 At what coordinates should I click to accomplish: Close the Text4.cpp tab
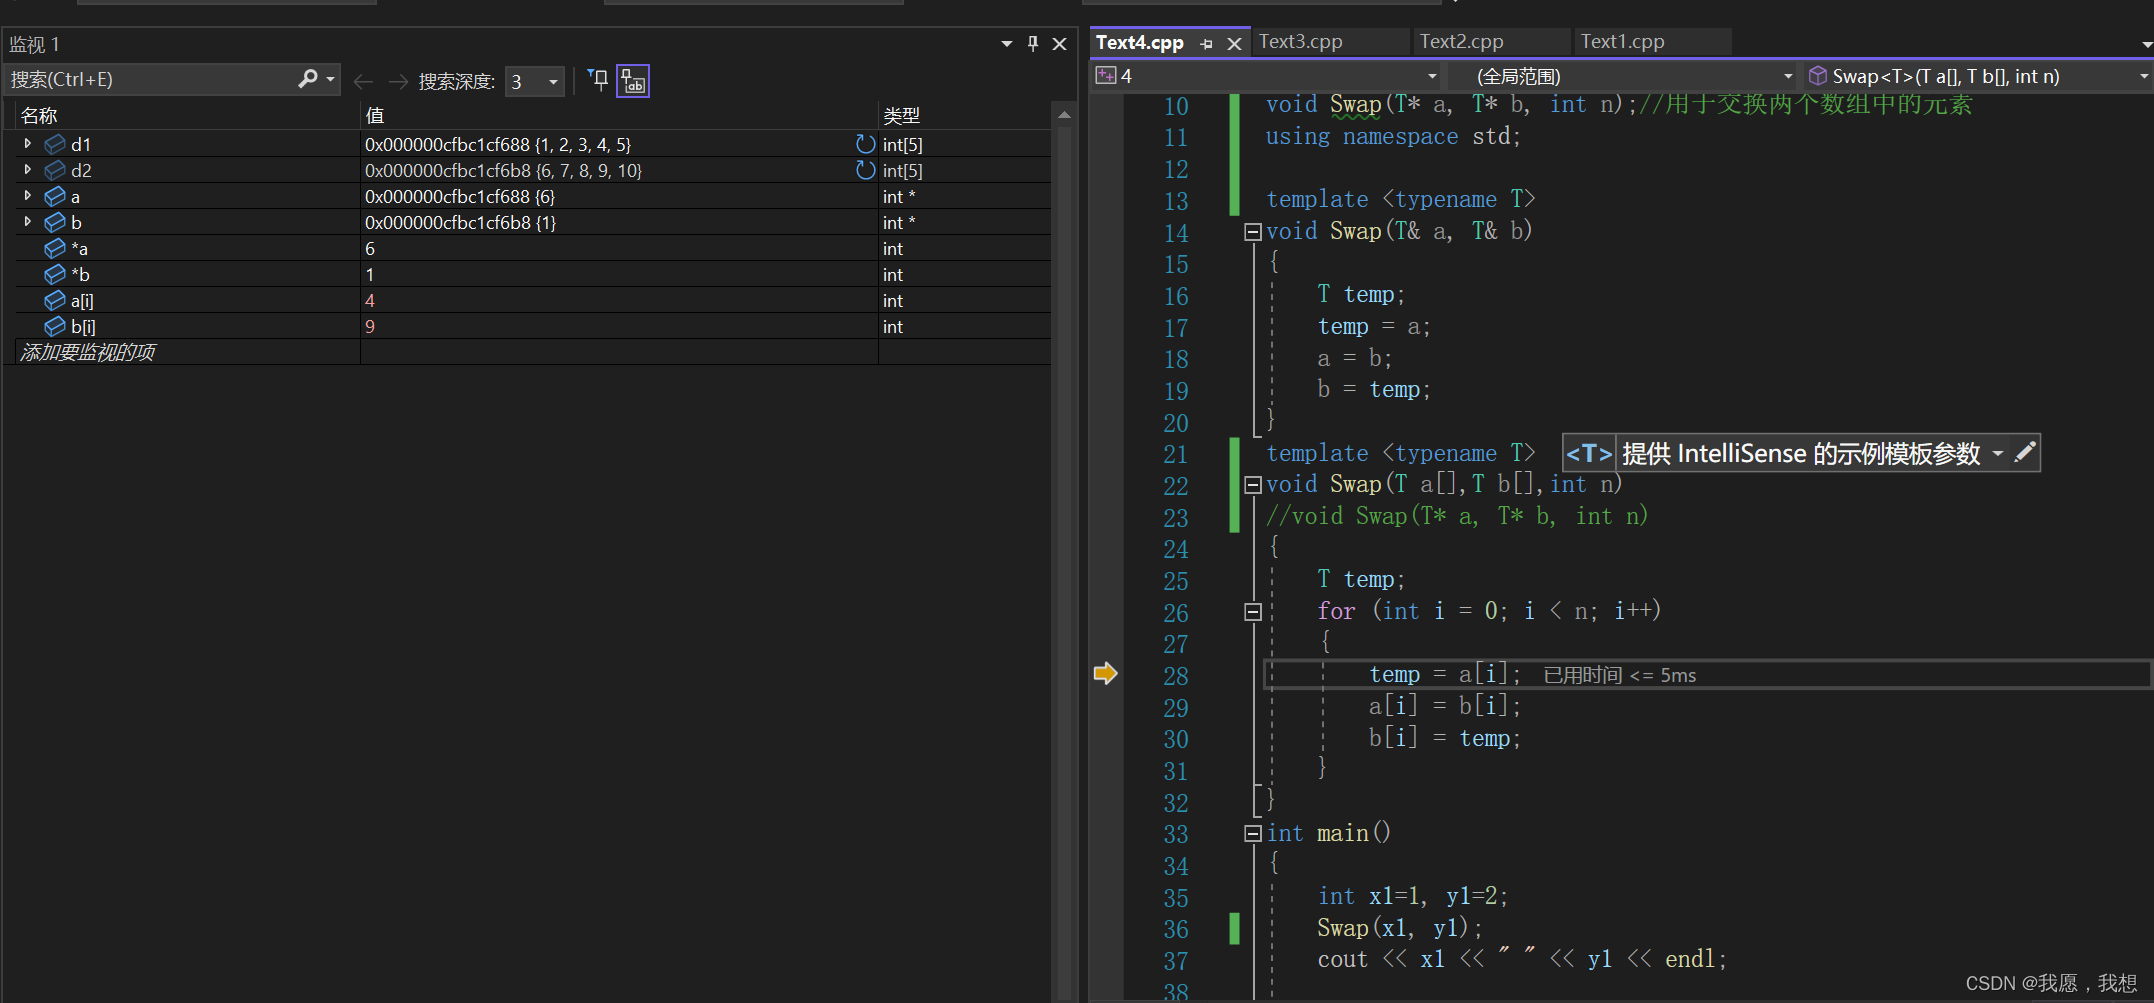point(1234,44)
